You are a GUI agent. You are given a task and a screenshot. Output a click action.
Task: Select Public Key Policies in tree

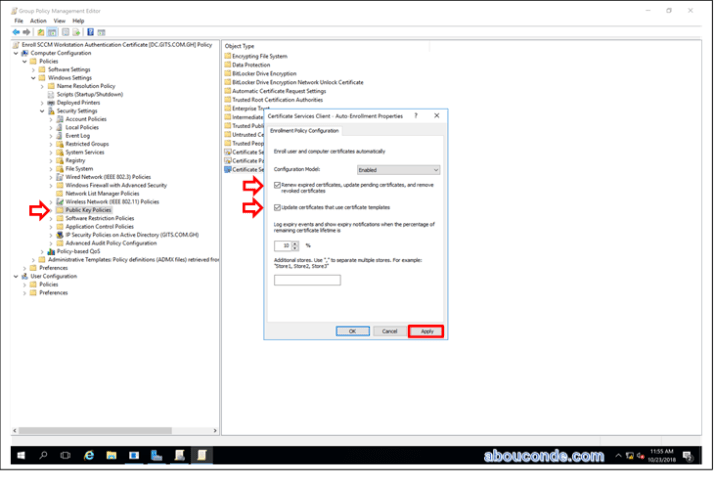point(88,210)
